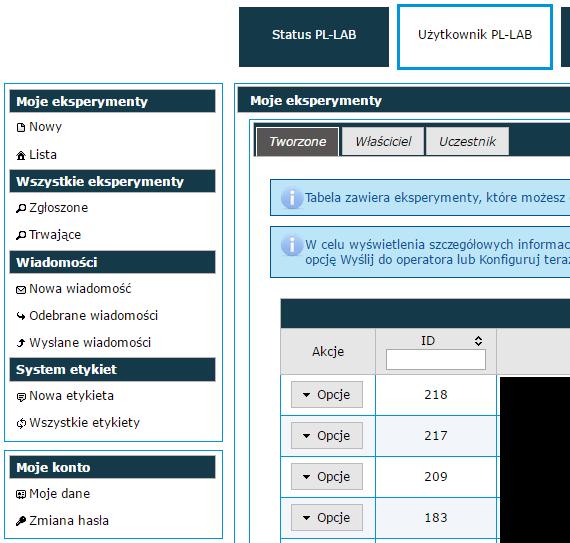The height and width of the screenshot is (543, 570).
Task: Click the Wszystkie eksperymenty sidebar header
Action: (112, 181)
